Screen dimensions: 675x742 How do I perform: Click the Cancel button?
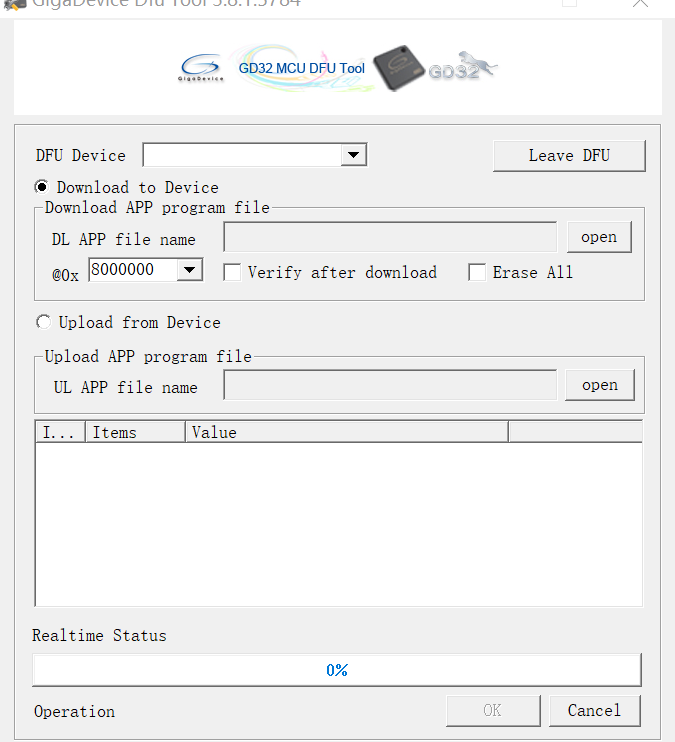(x=595, y=710)
